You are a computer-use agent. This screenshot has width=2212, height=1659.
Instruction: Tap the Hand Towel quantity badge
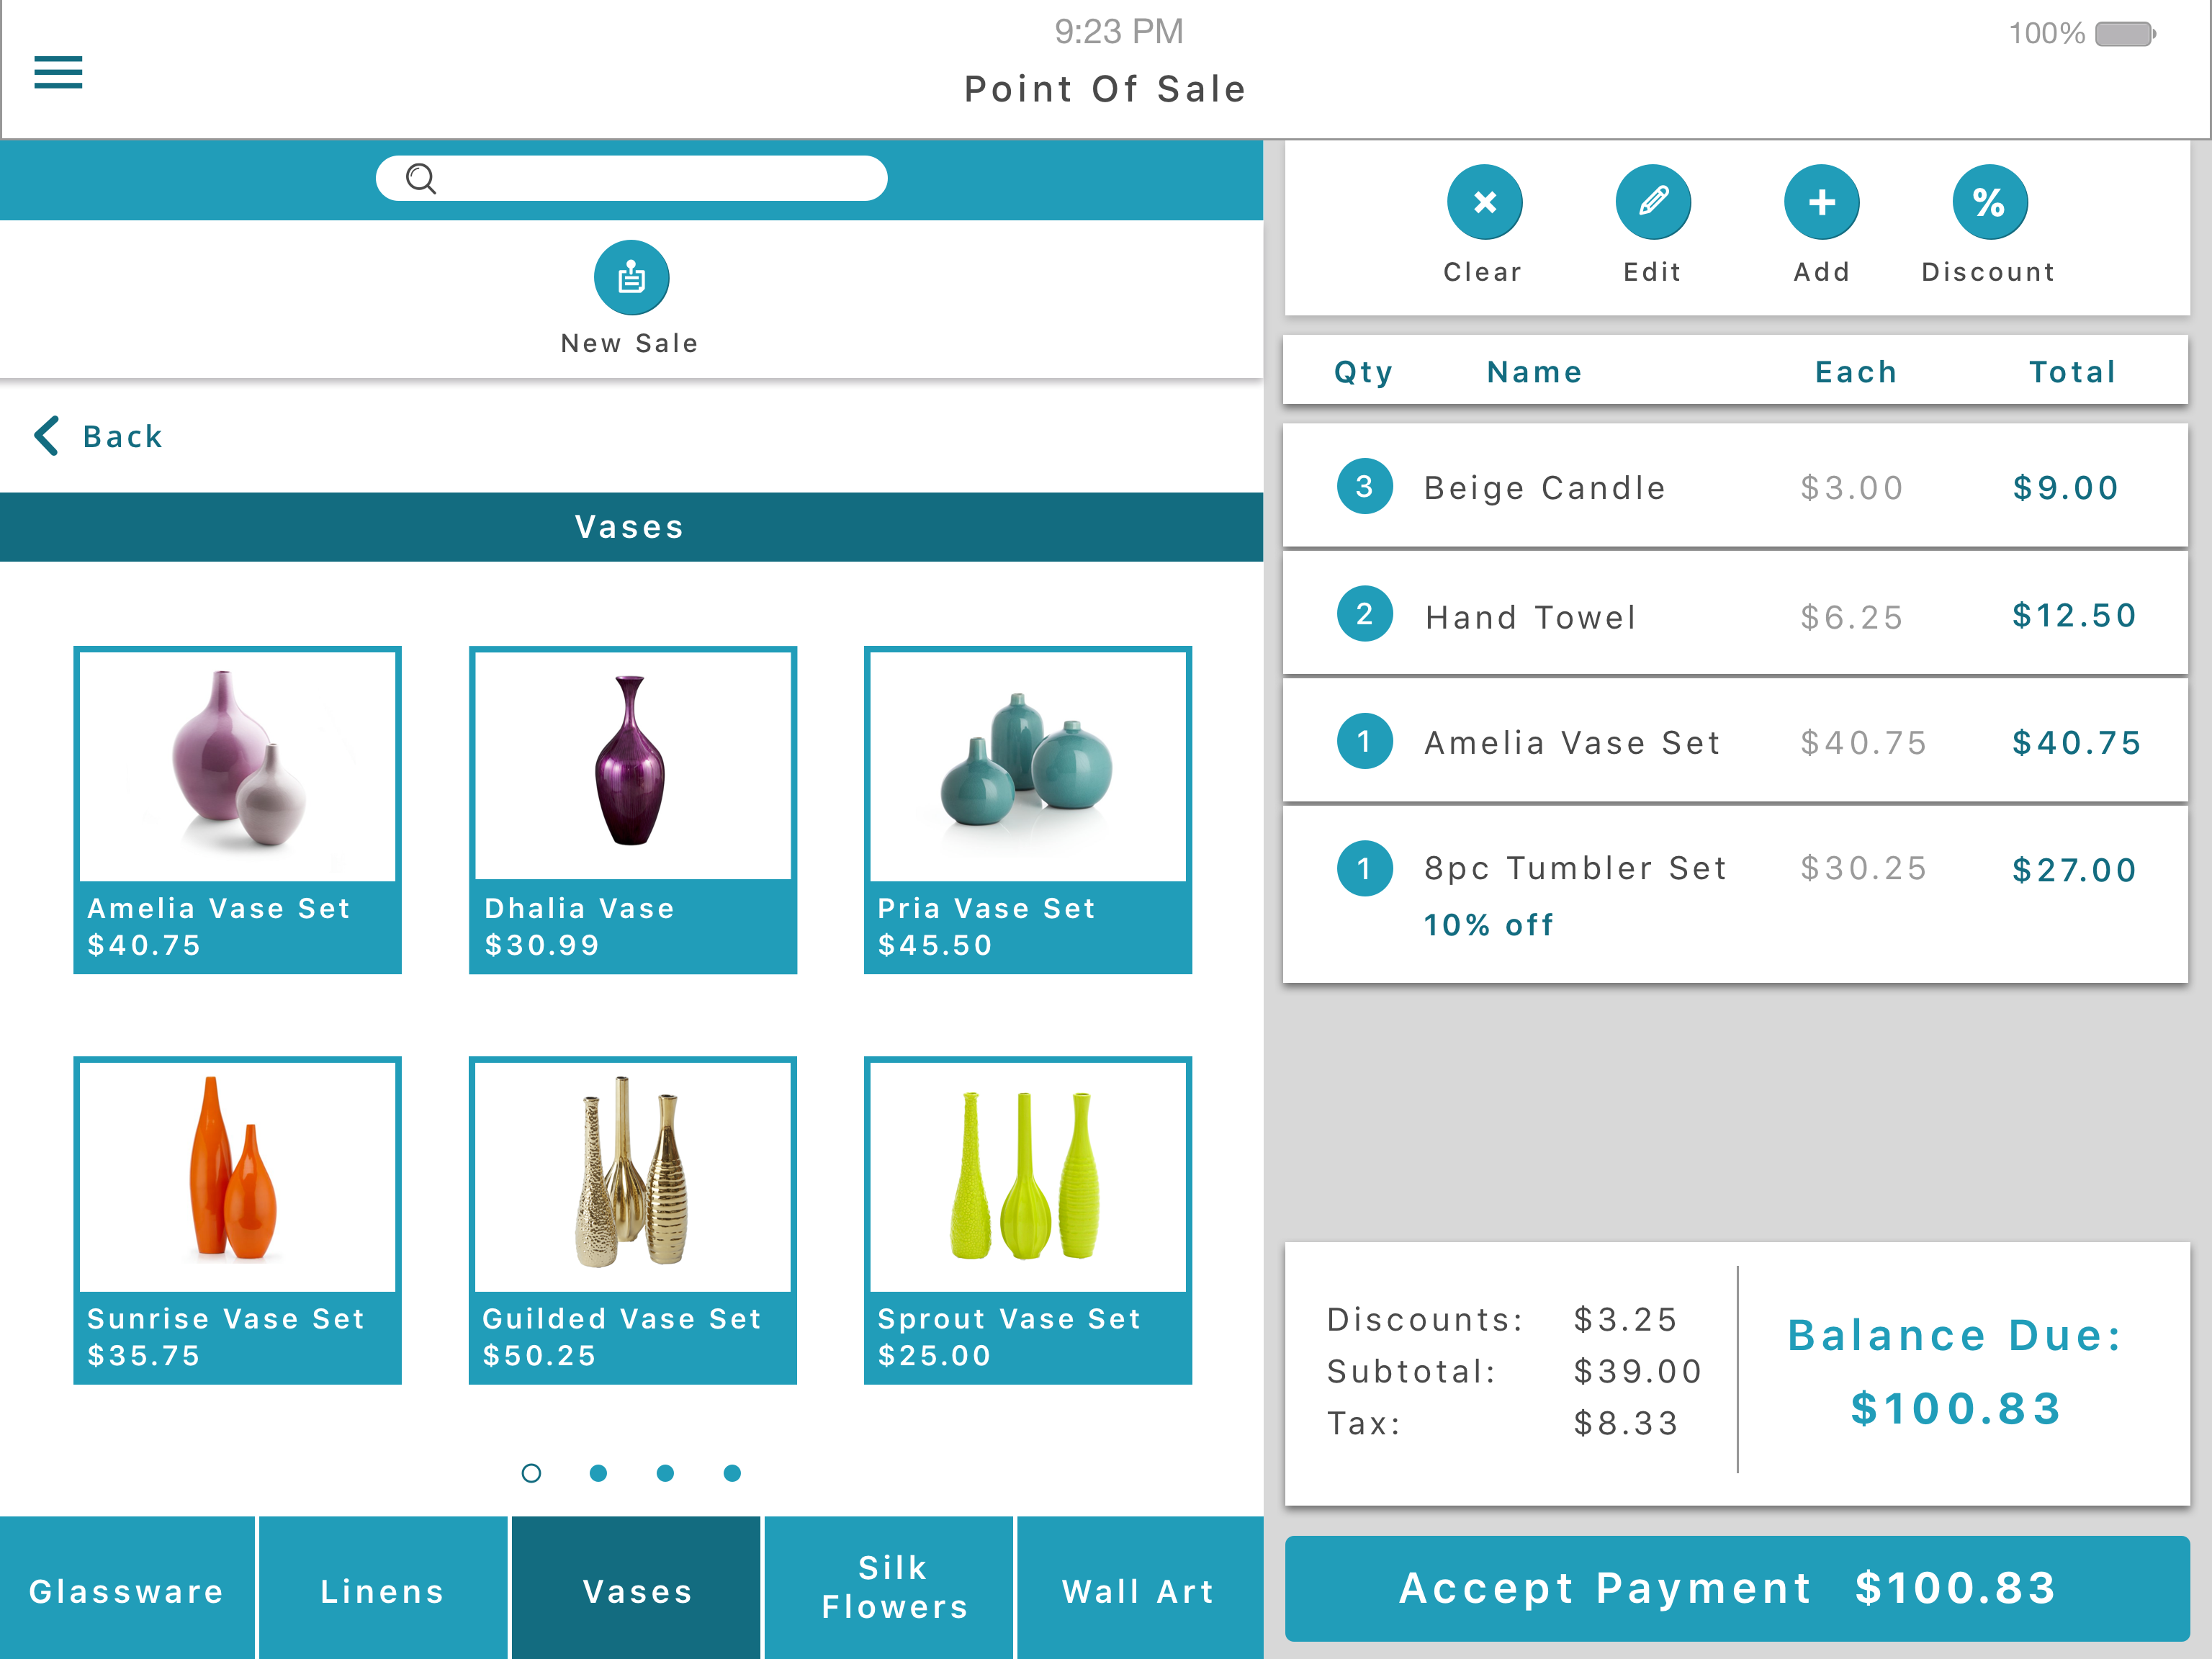(x=1364, y=614)
